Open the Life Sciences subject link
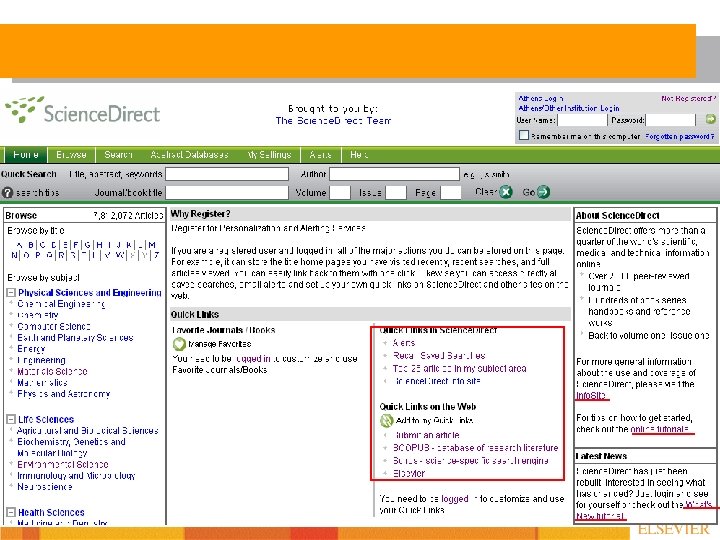Image resolution: width=720 pixels, height=540 pixels. coord(46,419)
